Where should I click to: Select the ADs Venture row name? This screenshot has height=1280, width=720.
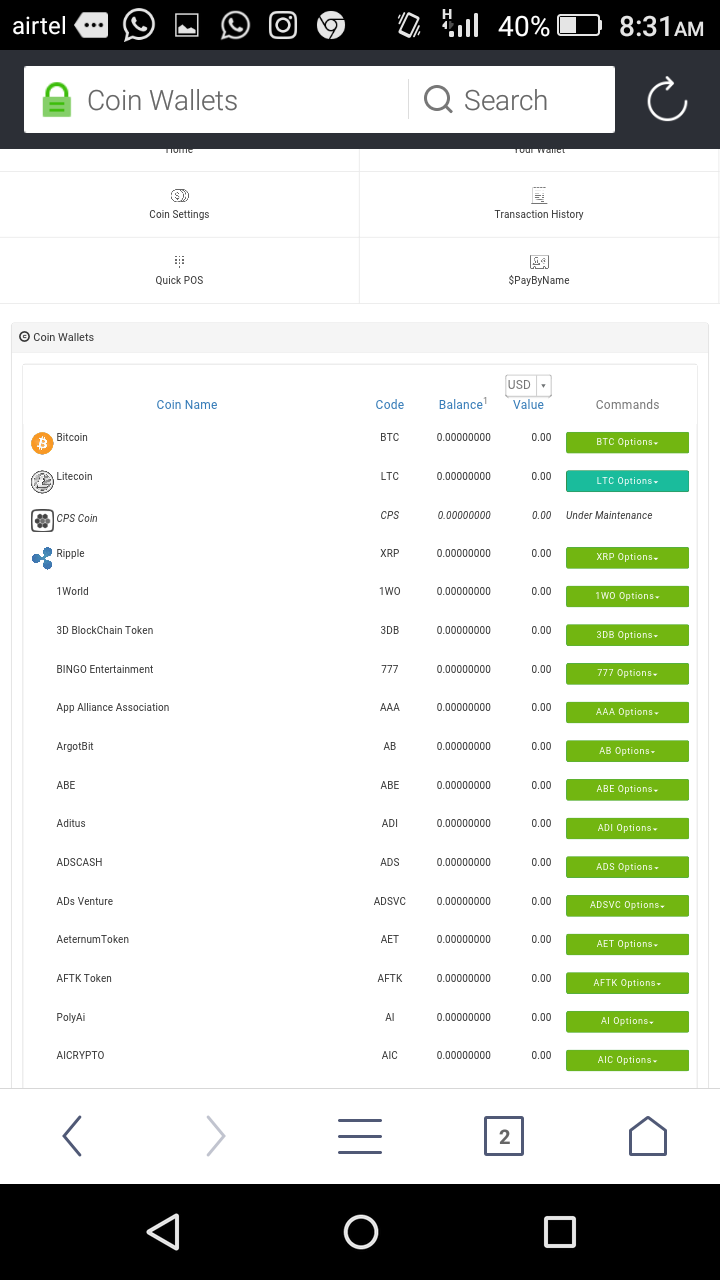pos(85,901)
